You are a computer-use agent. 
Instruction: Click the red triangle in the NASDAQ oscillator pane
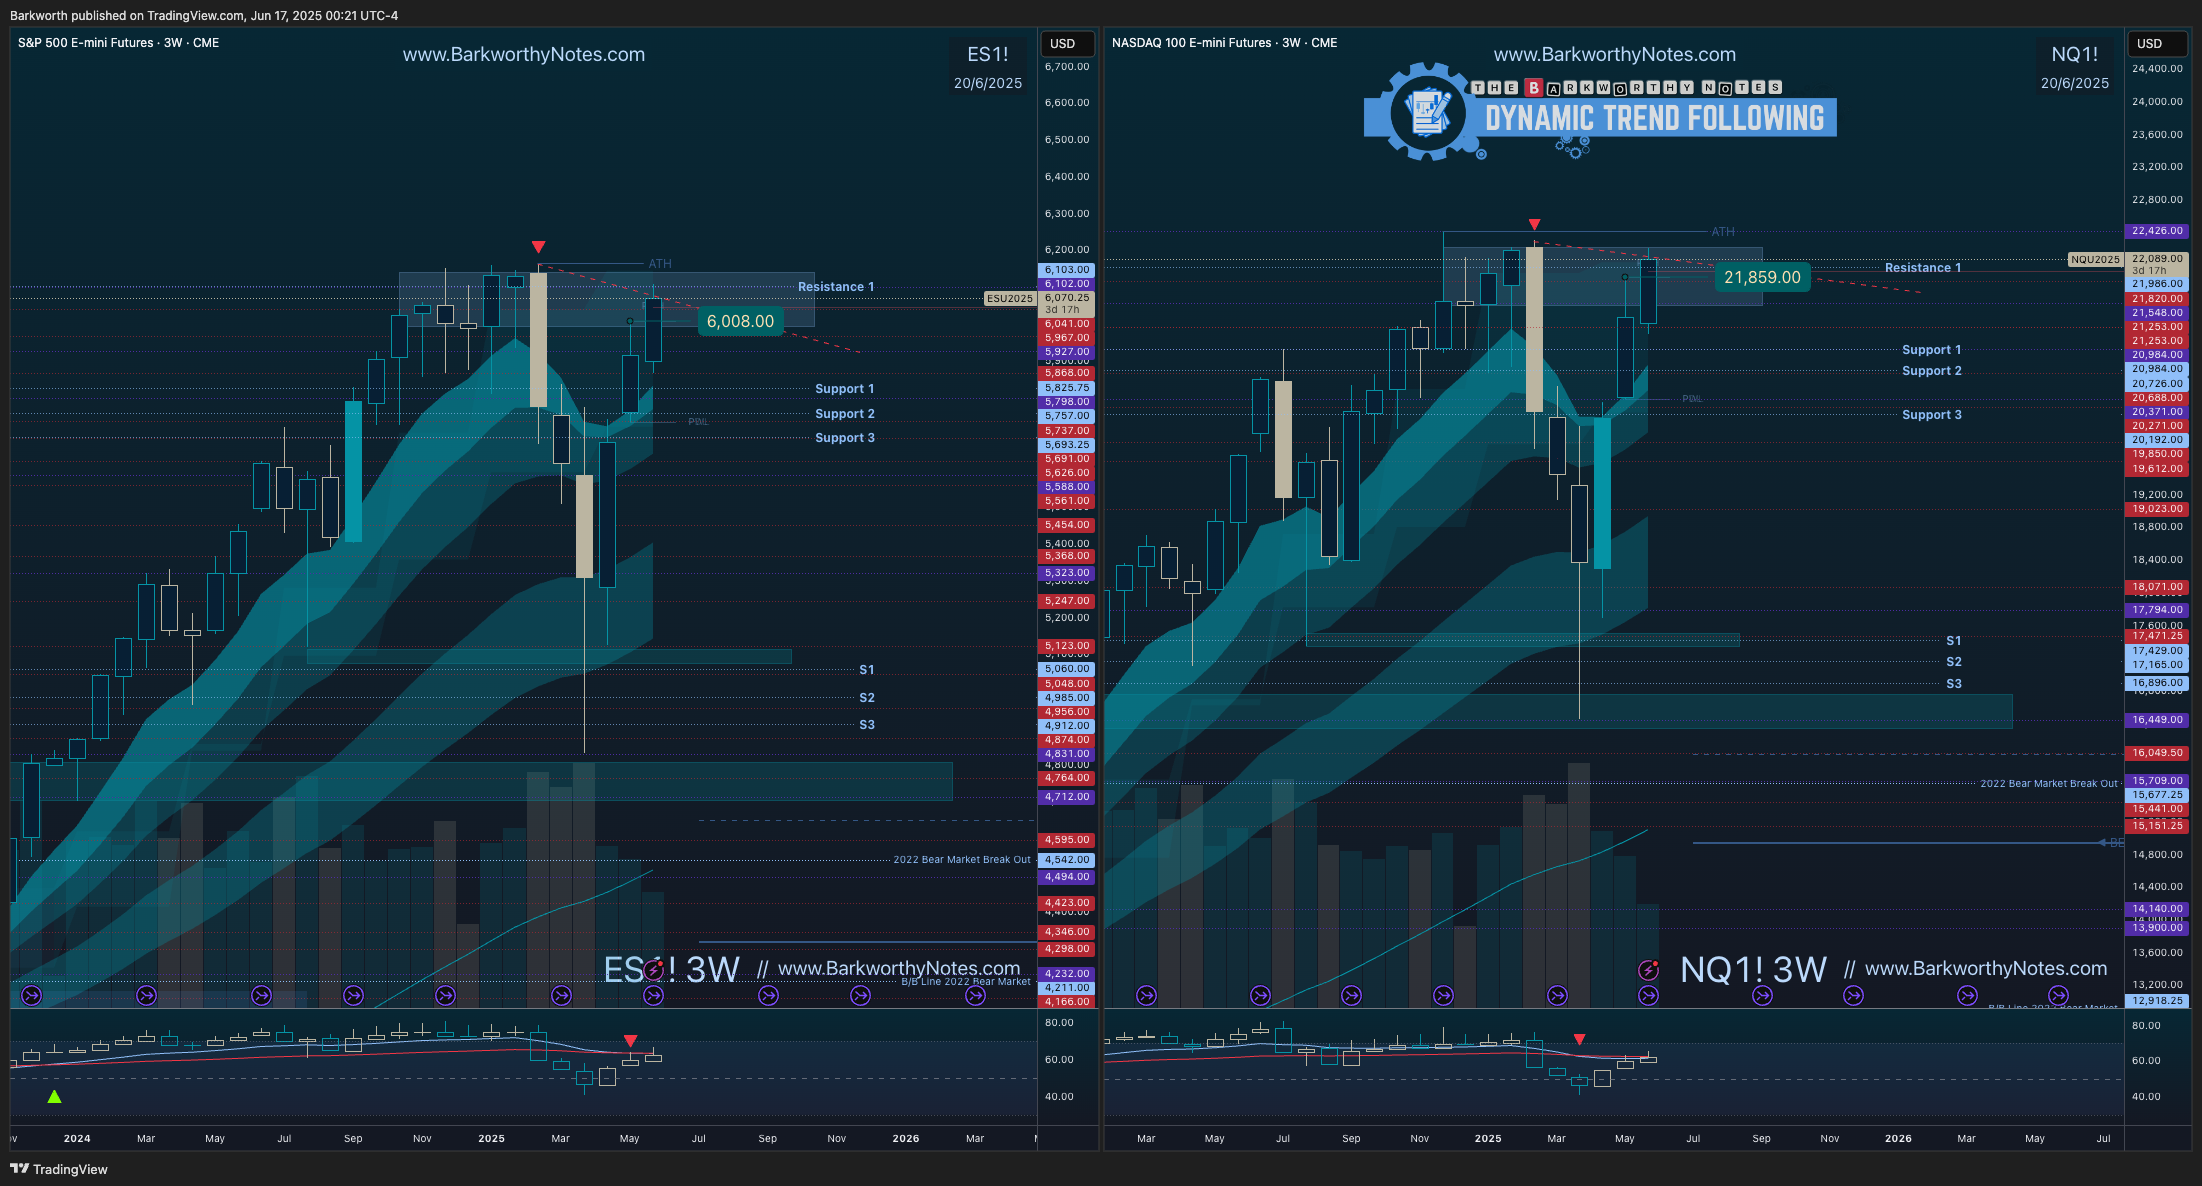tap(1579, 1040)
